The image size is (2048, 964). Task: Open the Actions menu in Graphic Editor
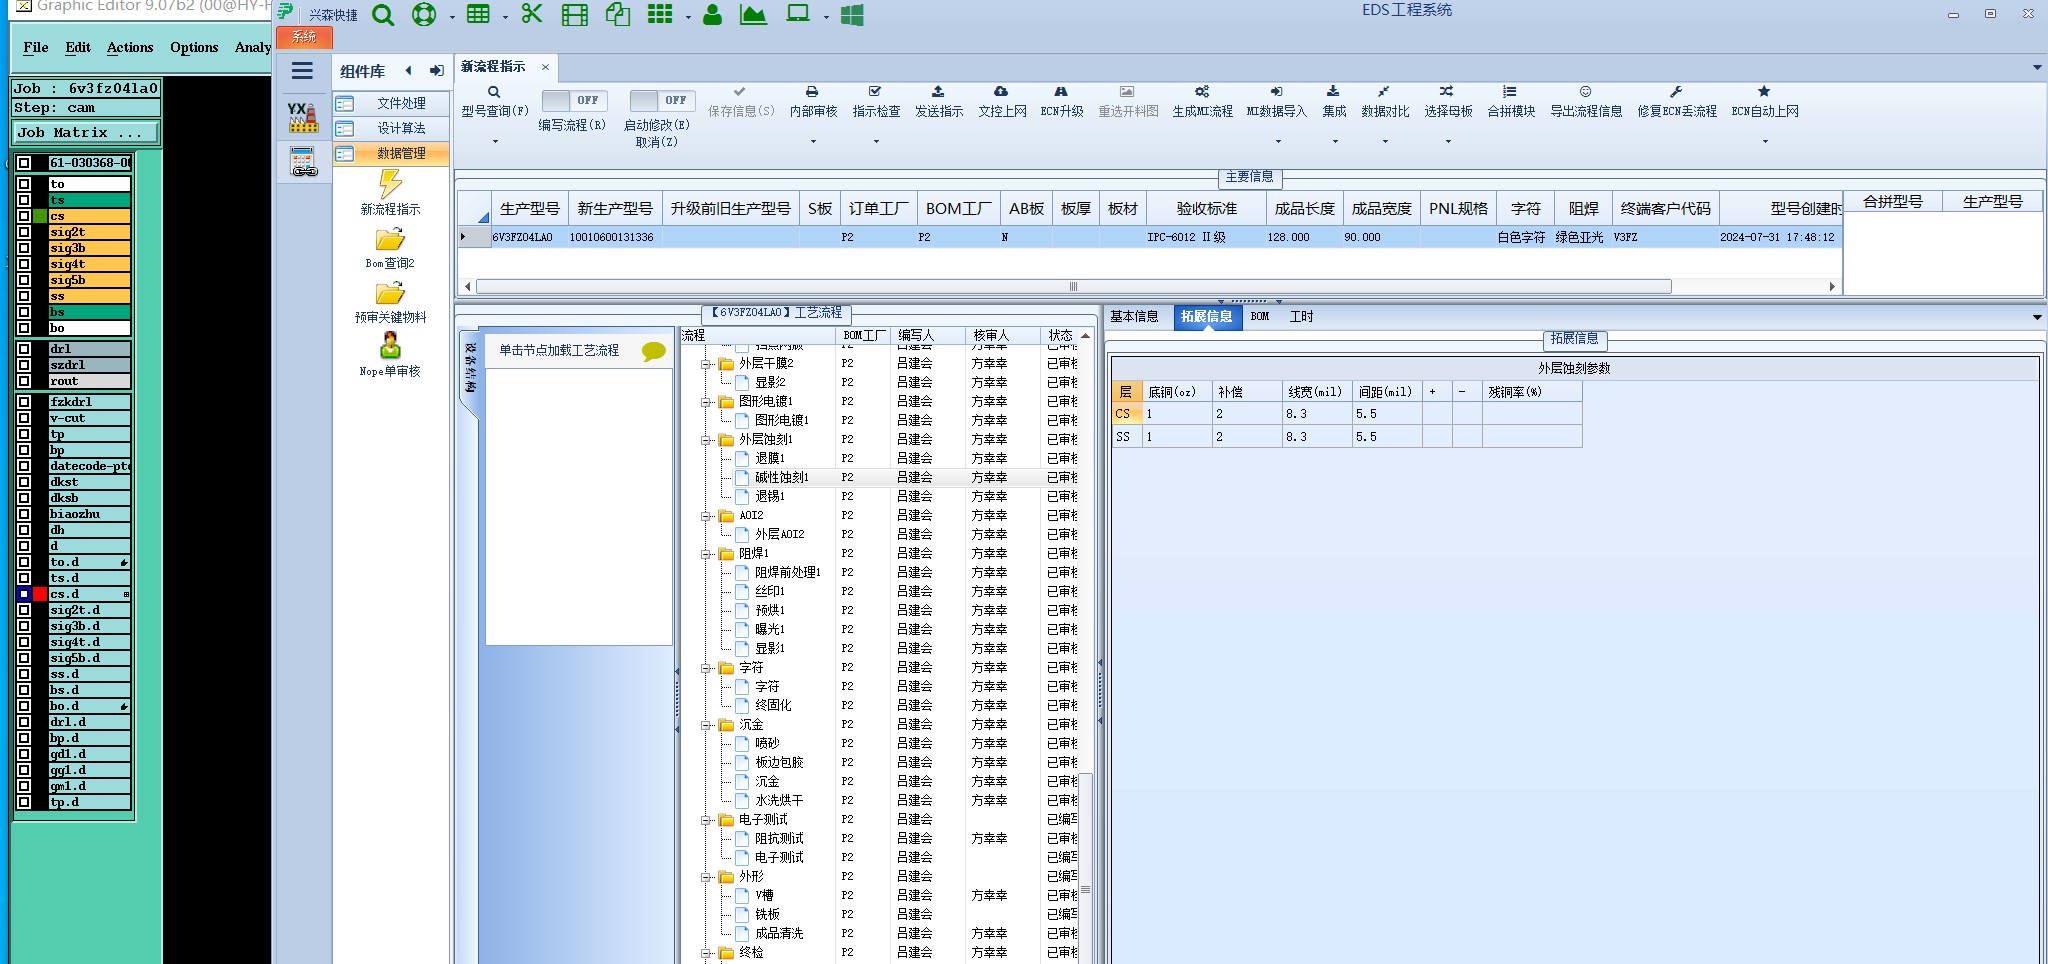[130, 47]
